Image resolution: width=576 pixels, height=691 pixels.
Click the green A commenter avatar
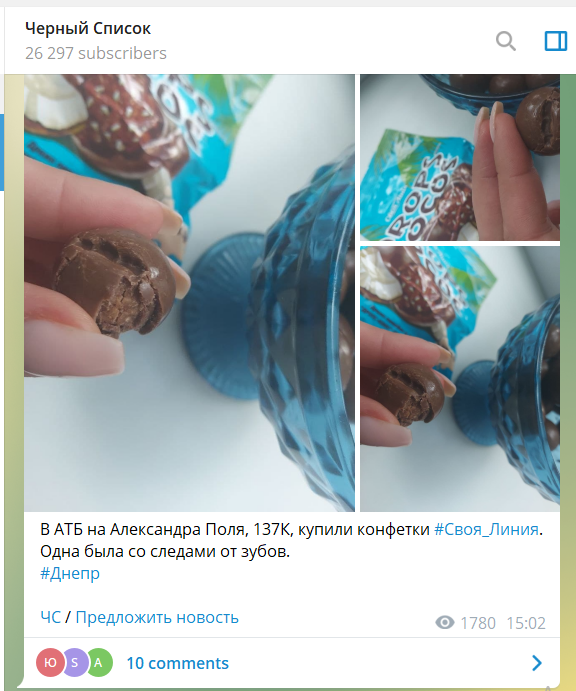click(x=99, y=662)
